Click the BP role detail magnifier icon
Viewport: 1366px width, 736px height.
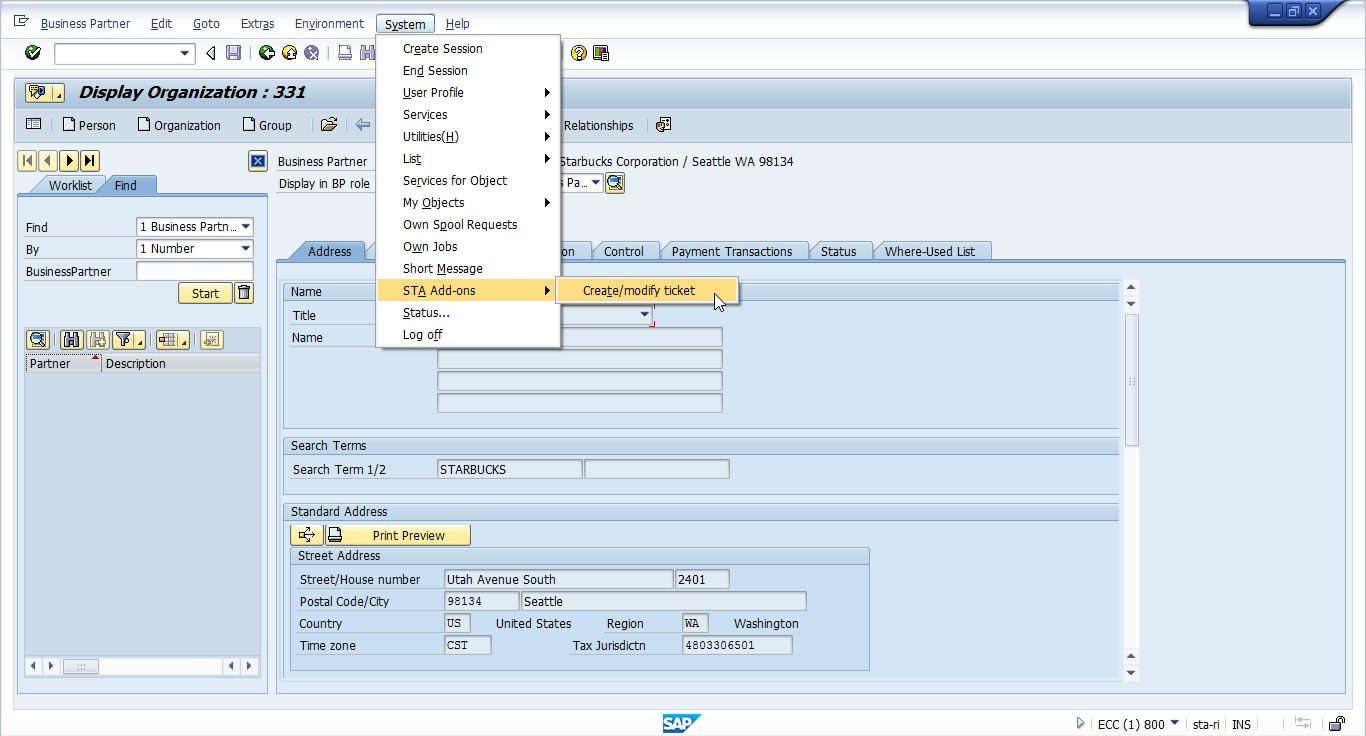[615, 183]
